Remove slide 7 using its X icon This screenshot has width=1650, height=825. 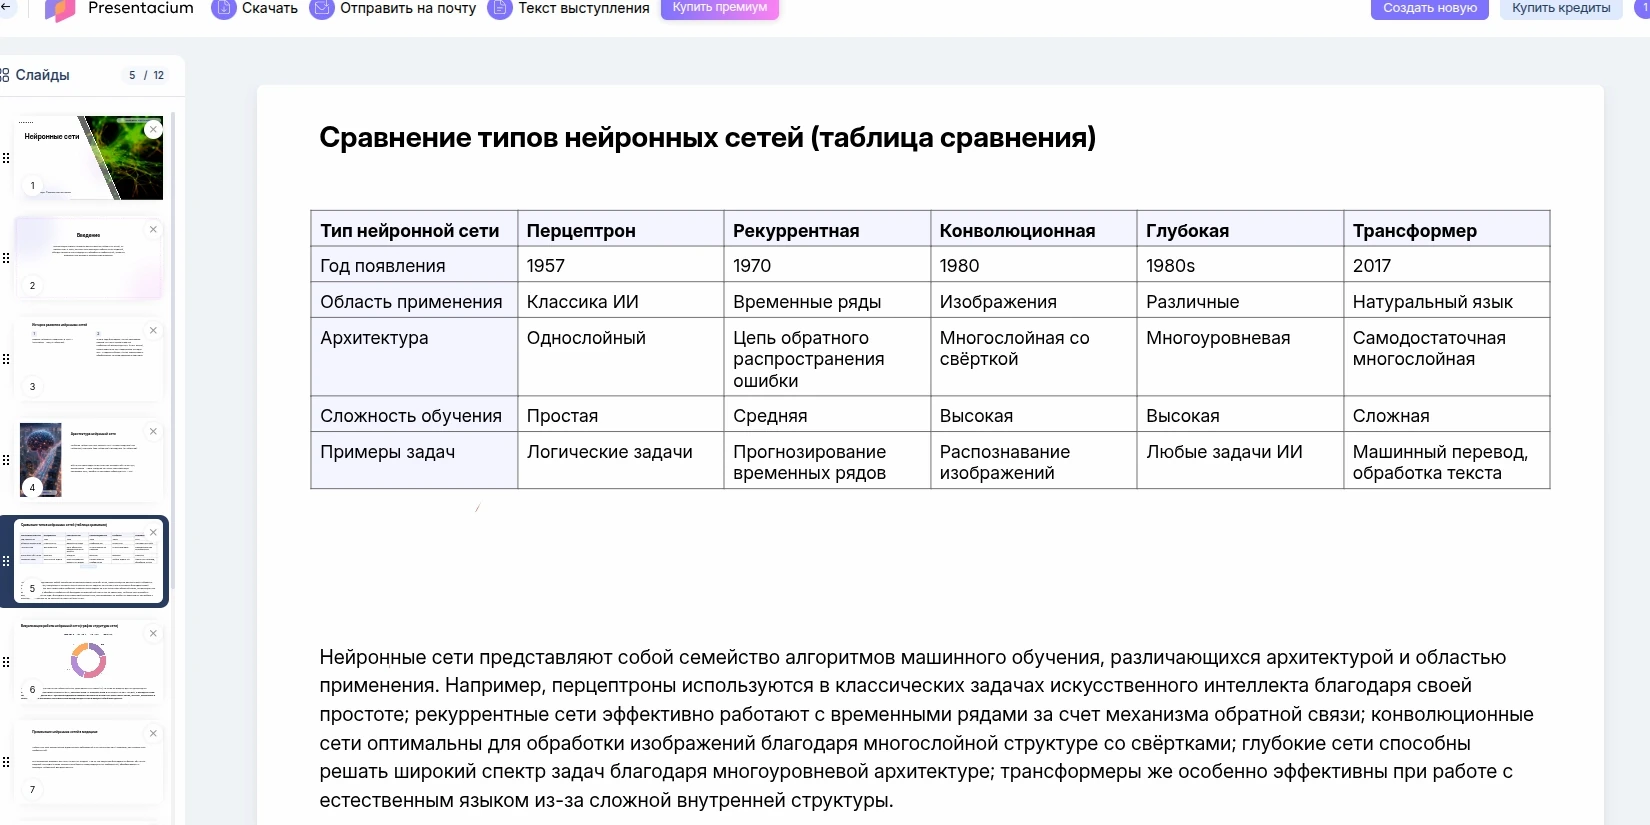tap(153, 733)
